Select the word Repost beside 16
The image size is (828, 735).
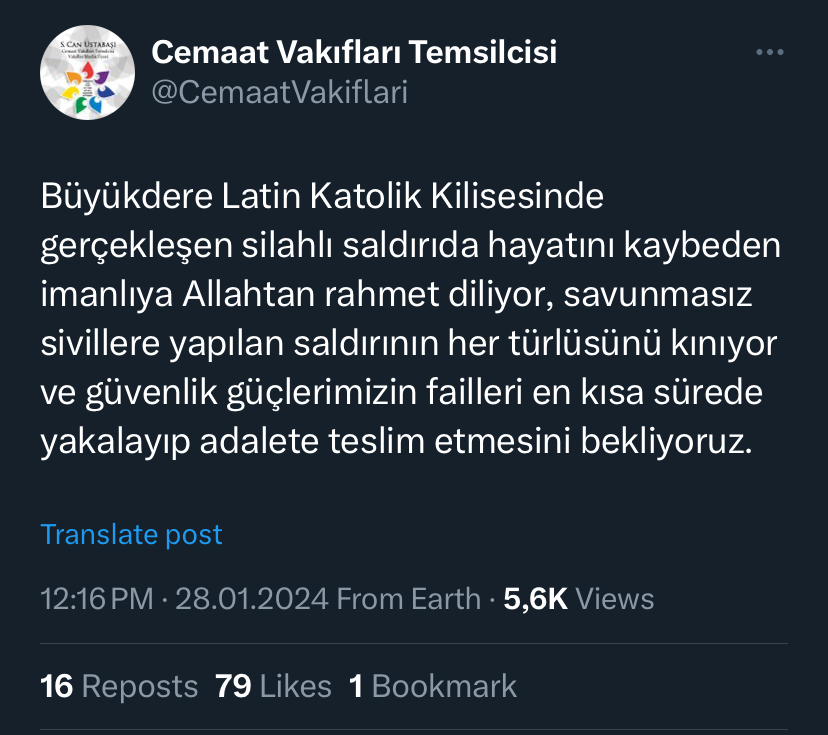pyautogui.click(x=139, y=686)
